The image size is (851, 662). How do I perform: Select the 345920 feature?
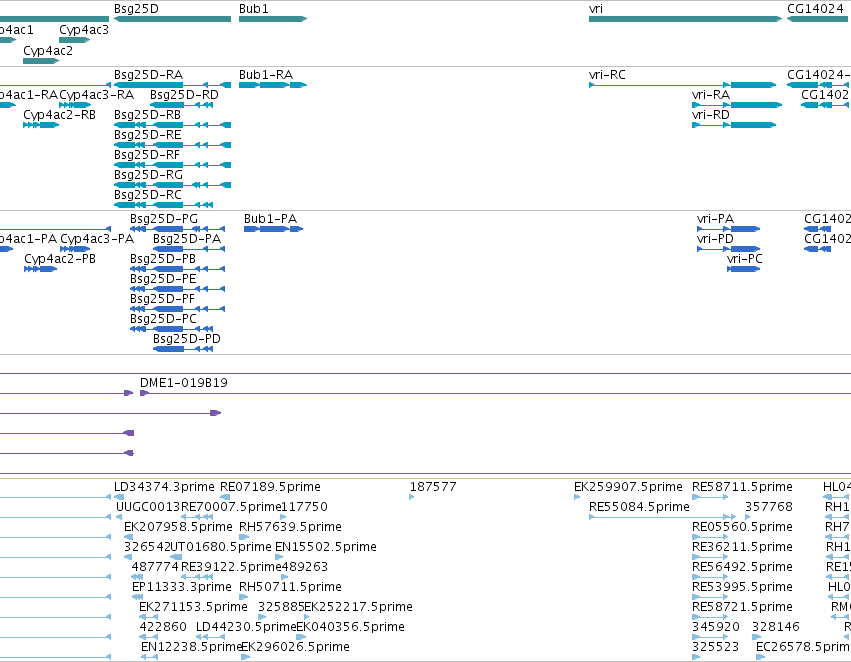[x=710, y=637]
